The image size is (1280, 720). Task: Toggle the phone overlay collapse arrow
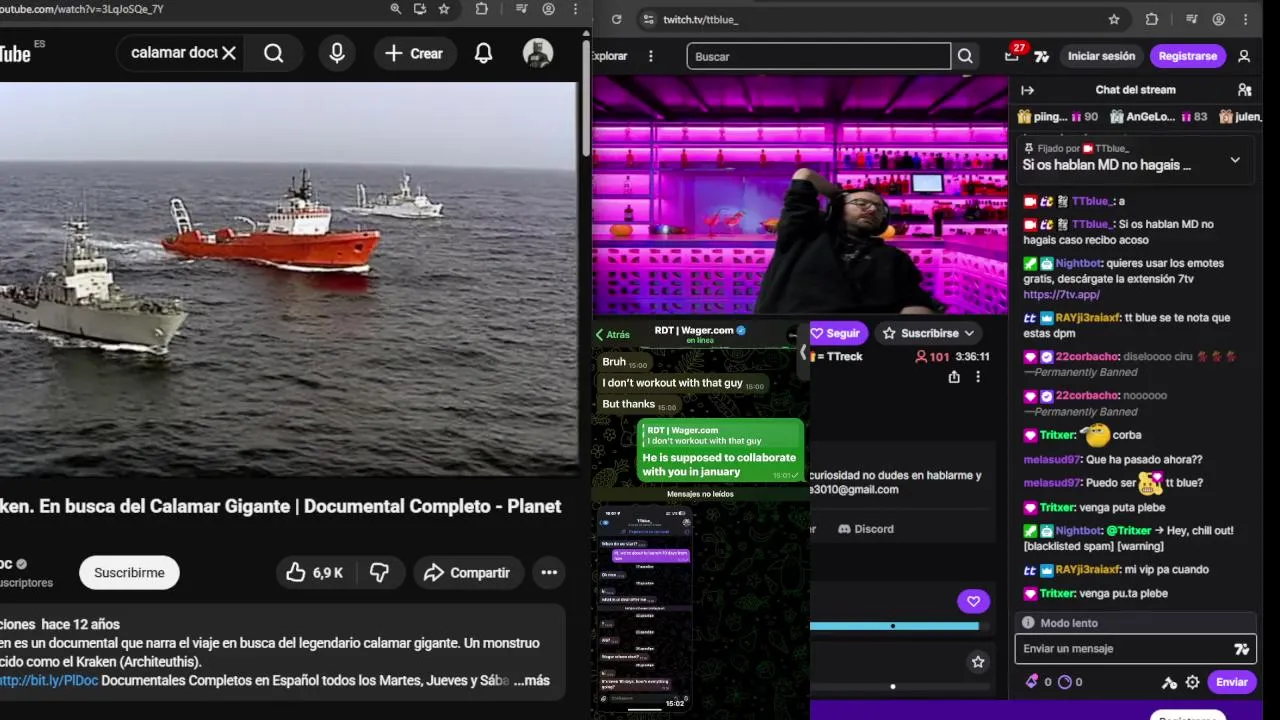(802, 352)
